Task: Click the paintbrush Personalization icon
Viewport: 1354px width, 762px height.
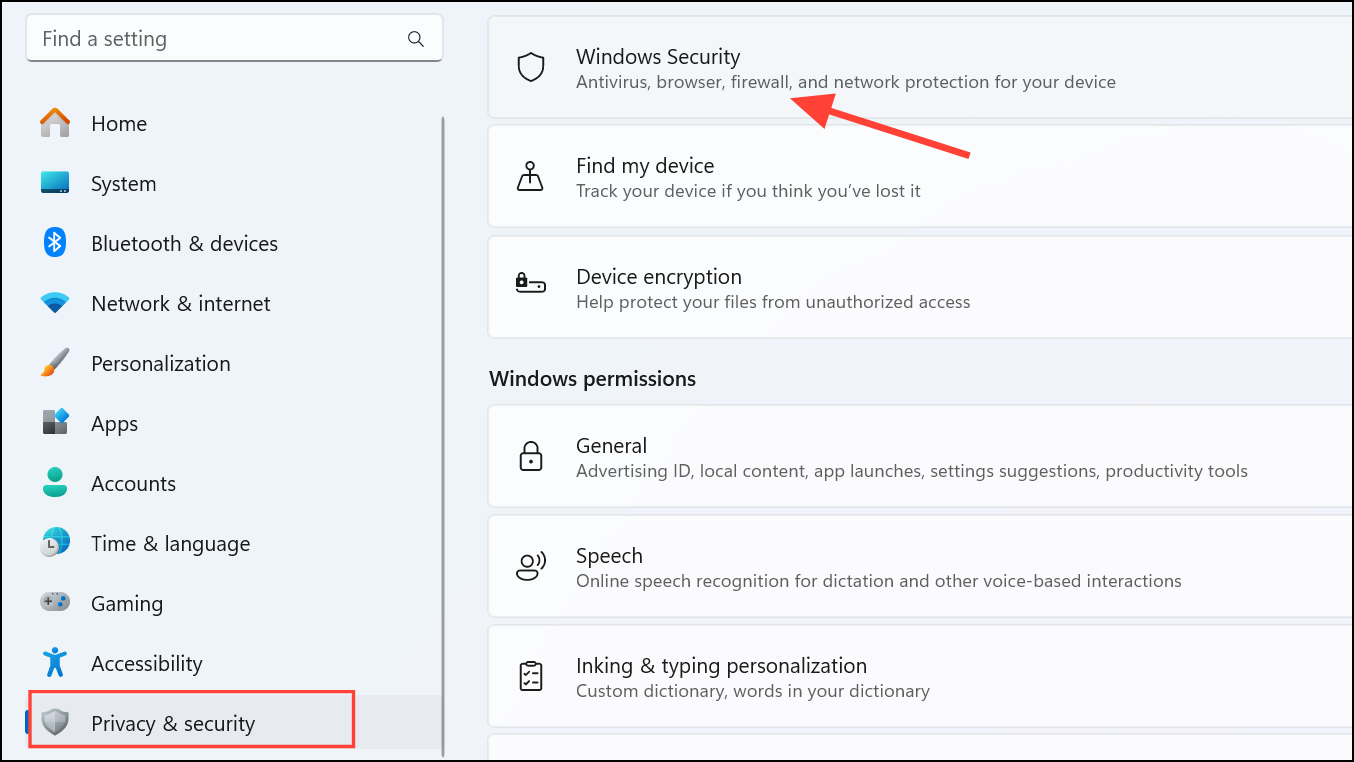Action: pyautogui.click(x=55, y=363)
